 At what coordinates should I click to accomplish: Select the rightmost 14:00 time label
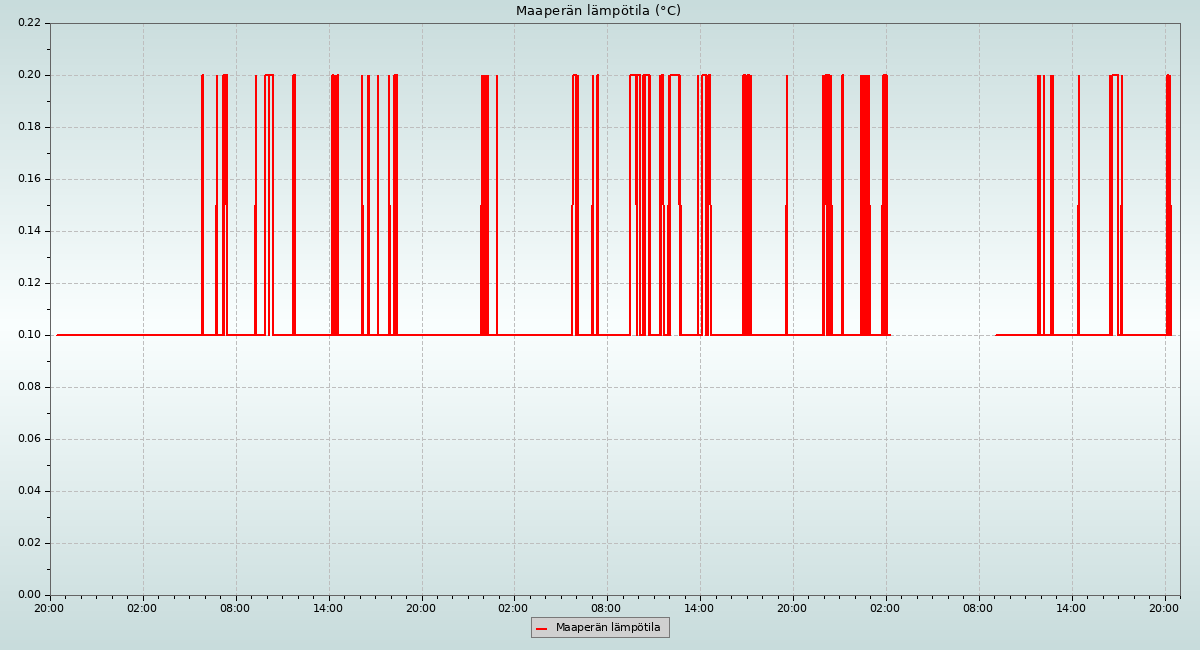pos(1071,608)
